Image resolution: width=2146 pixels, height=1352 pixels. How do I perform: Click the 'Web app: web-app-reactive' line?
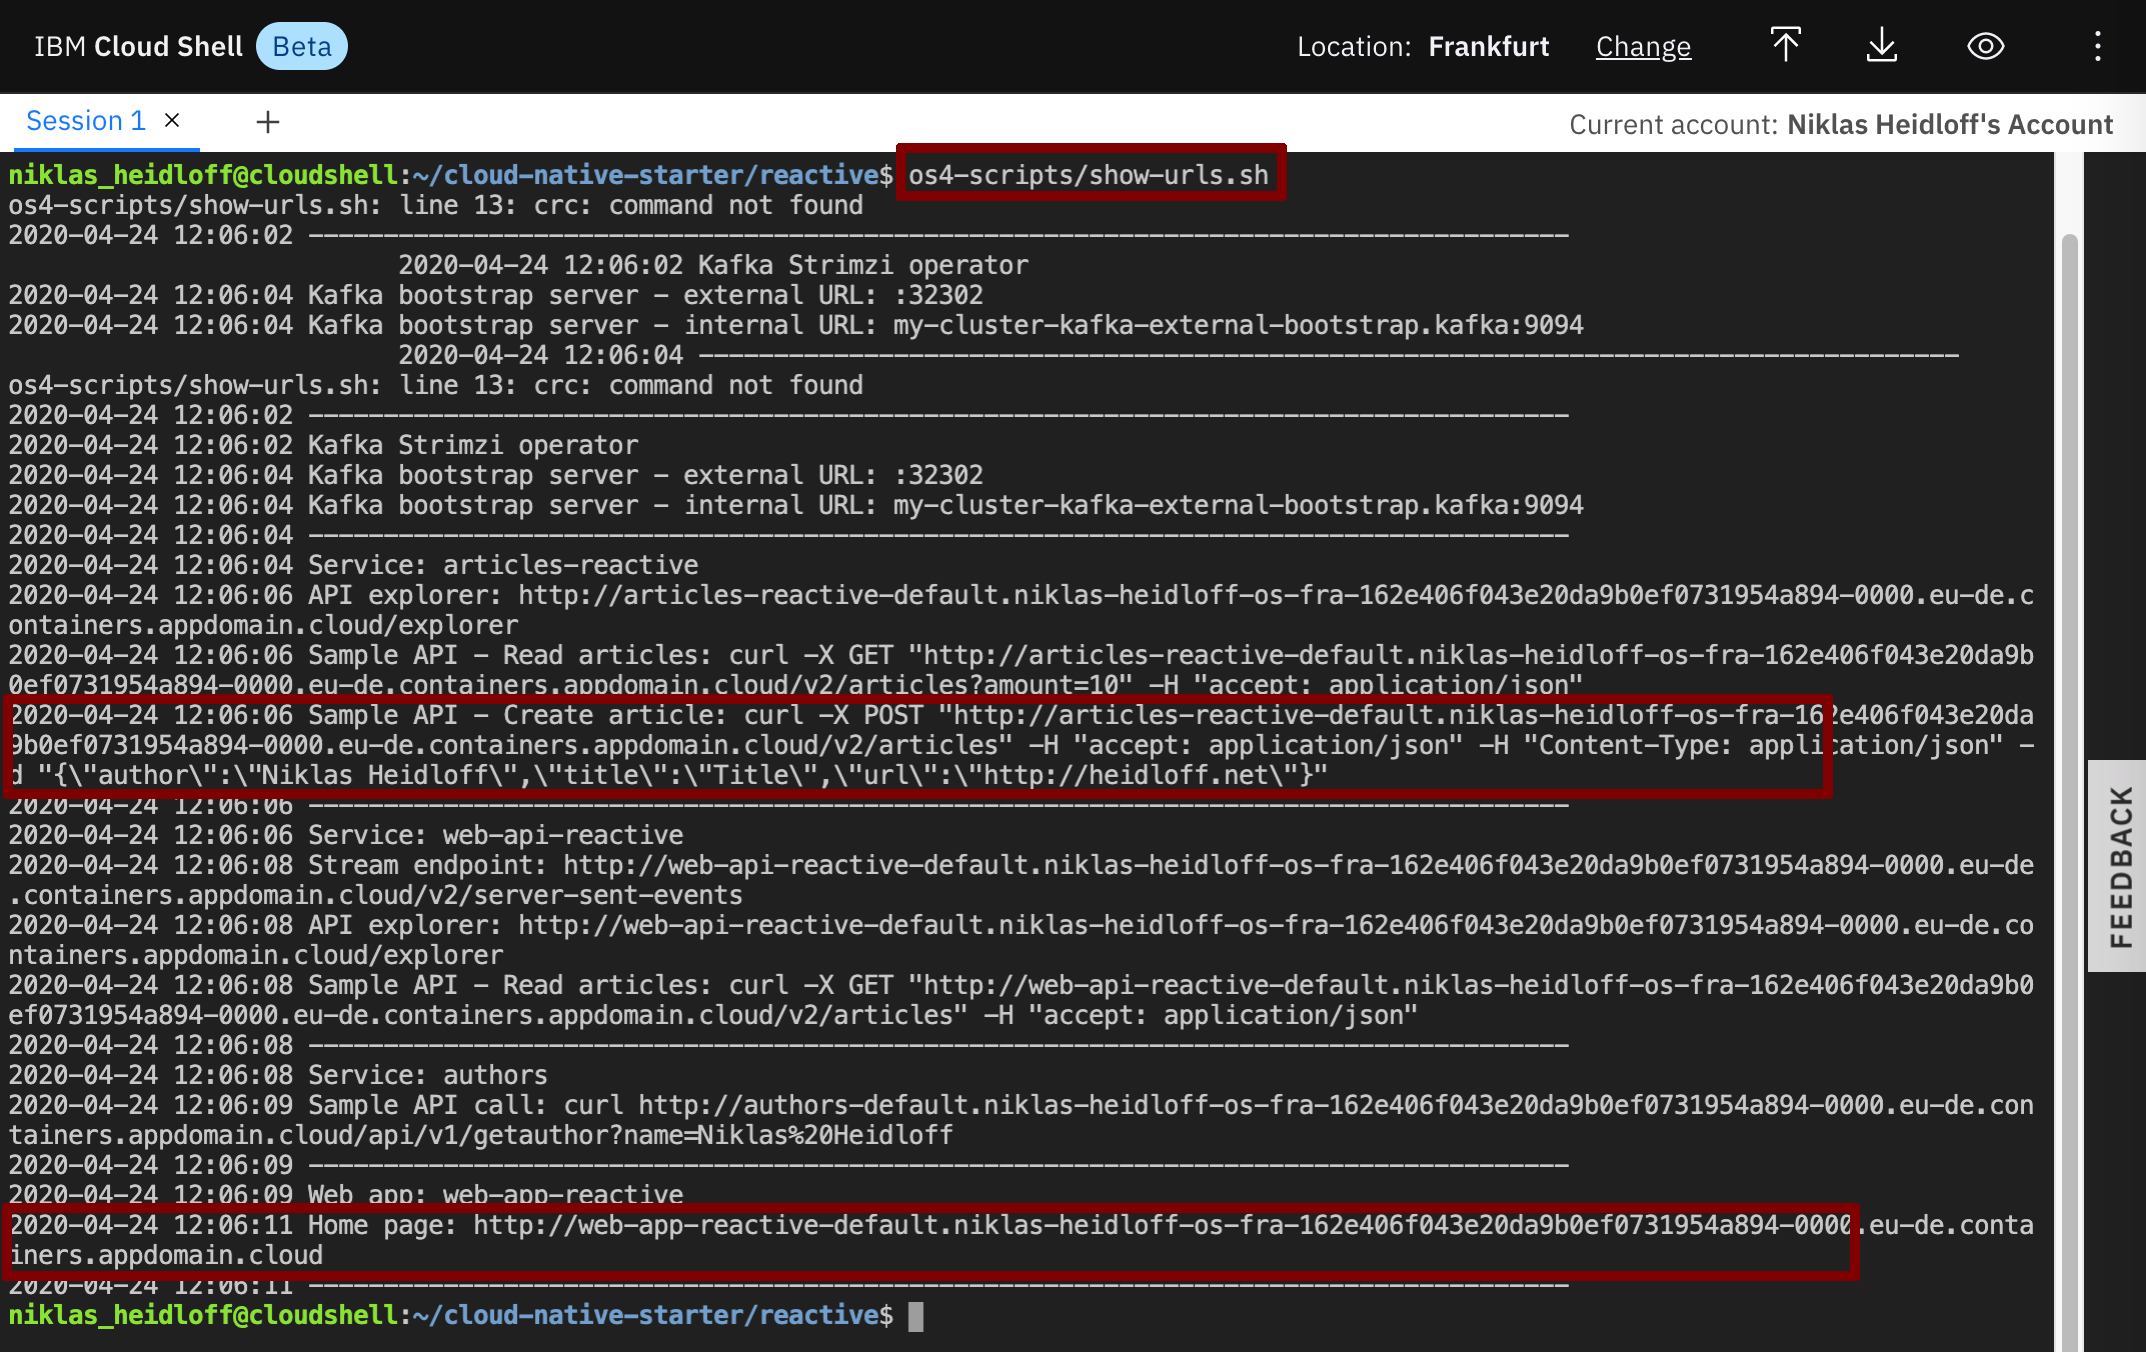point(346,1194)
